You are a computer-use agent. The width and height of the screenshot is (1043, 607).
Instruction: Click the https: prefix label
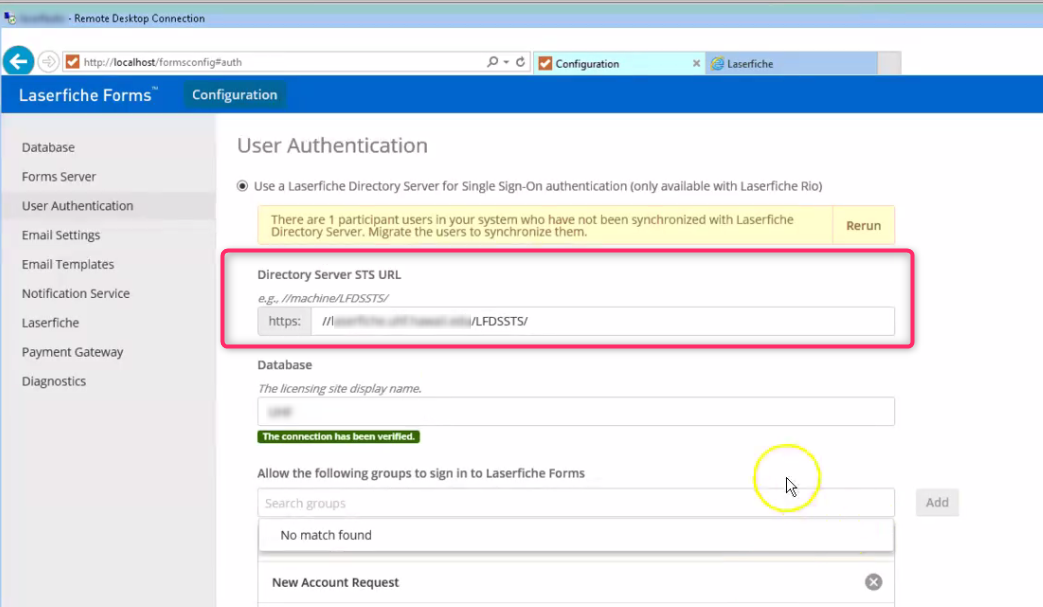tap(285, 321)
